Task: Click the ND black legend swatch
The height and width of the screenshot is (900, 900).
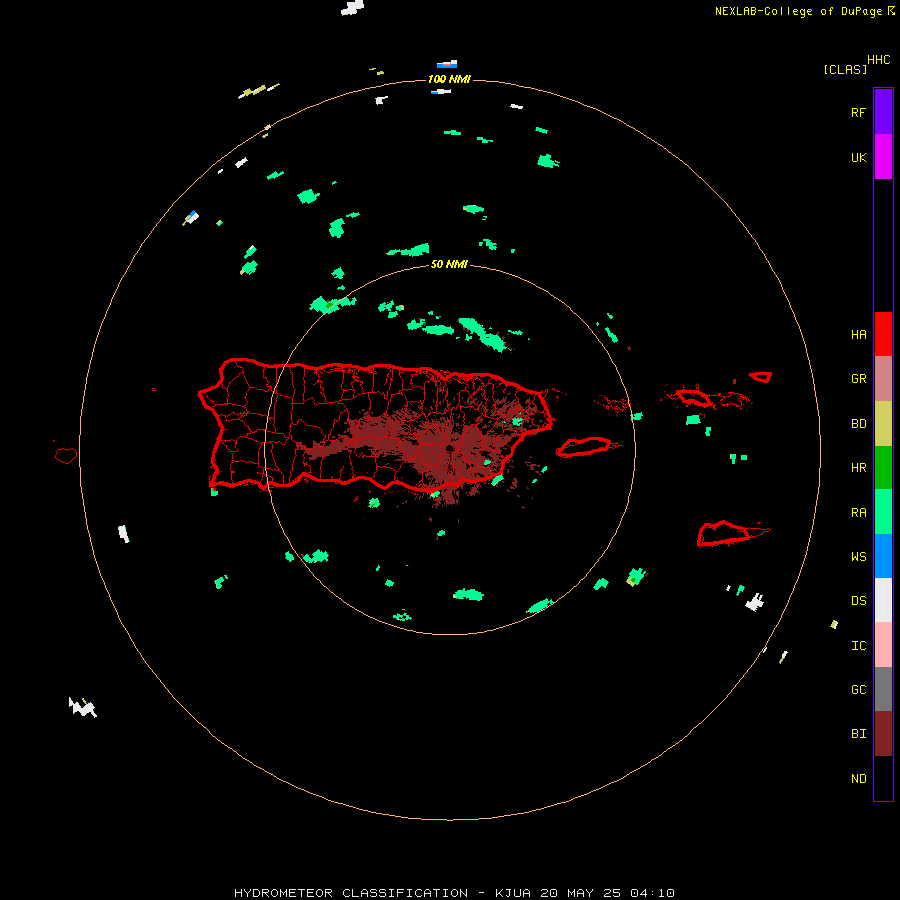Action: [883, 778]
